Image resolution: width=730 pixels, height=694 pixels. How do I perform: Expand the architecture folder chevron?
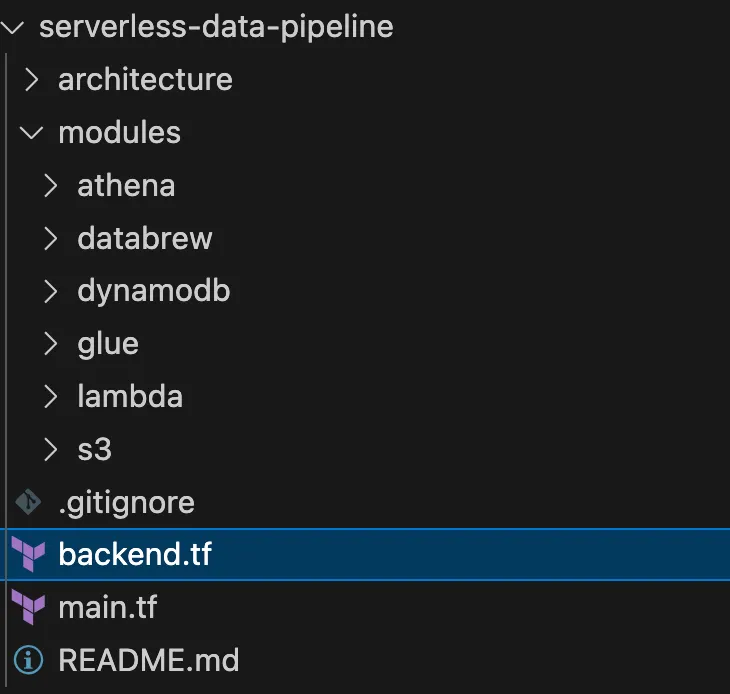(33, 80)
